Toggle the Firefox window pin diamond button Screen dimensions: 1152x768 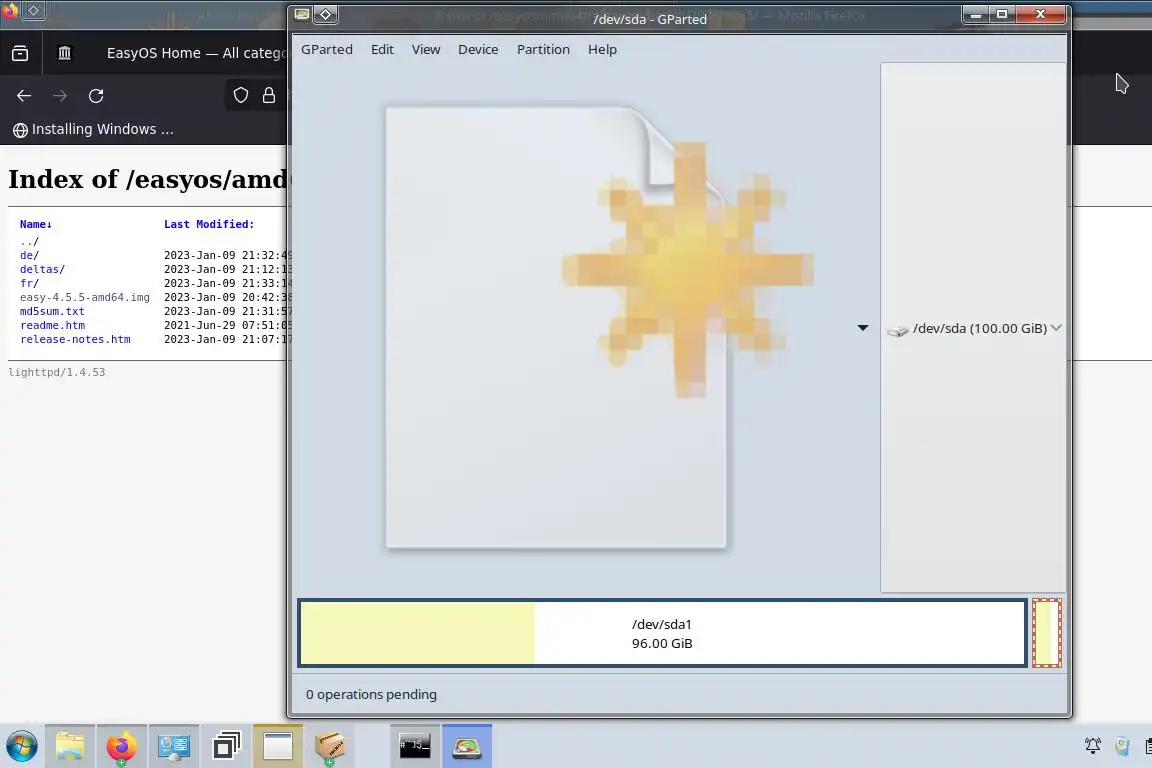34,10
